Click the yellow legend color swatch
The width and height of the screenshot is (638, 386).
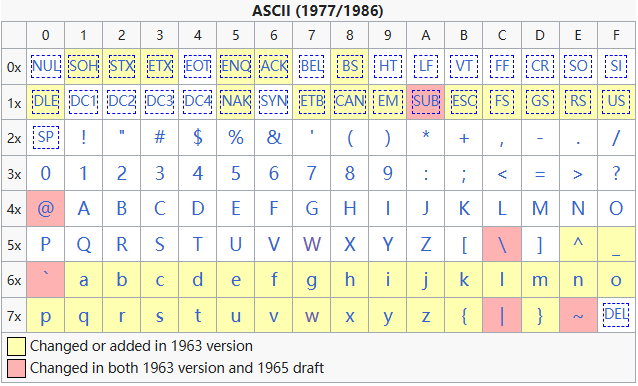click(x=16, y=346)
